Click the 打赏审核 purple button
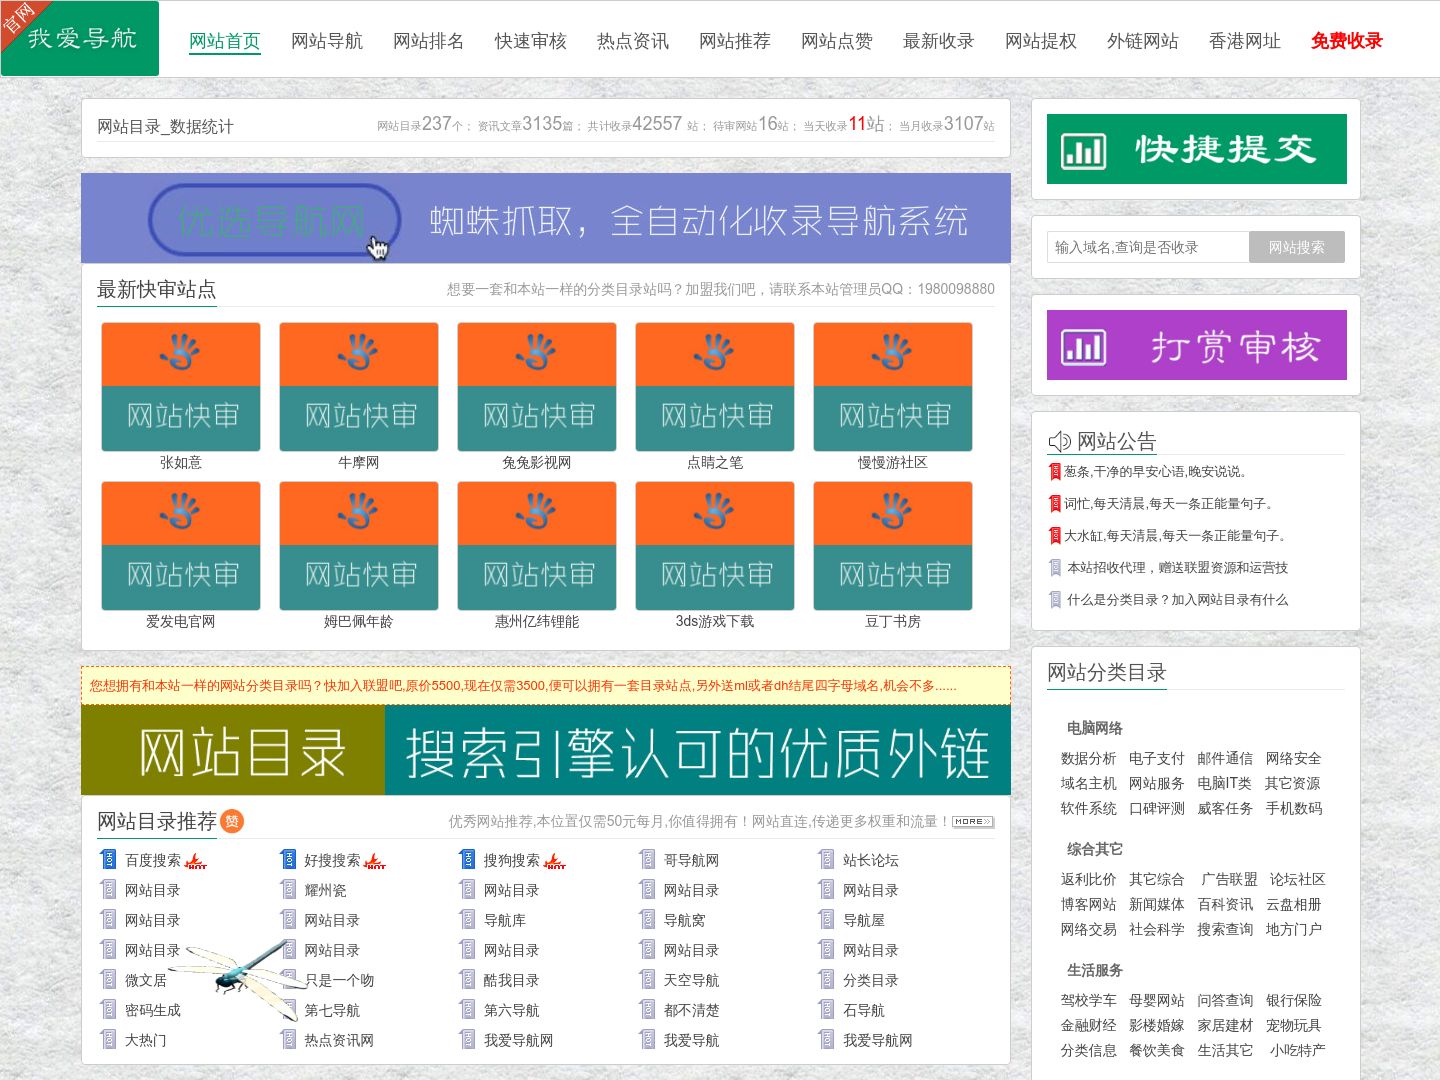 click(x=1196, y=345)
